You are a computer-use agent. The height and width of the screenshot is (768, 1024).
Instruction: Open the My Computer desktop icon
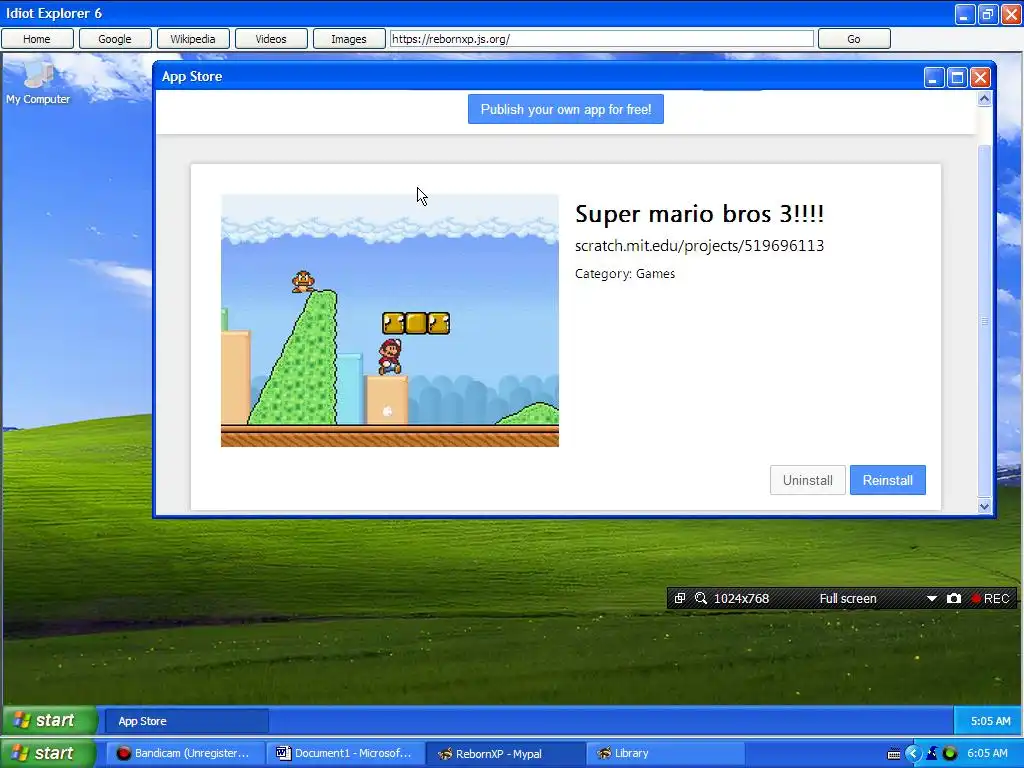38,84
